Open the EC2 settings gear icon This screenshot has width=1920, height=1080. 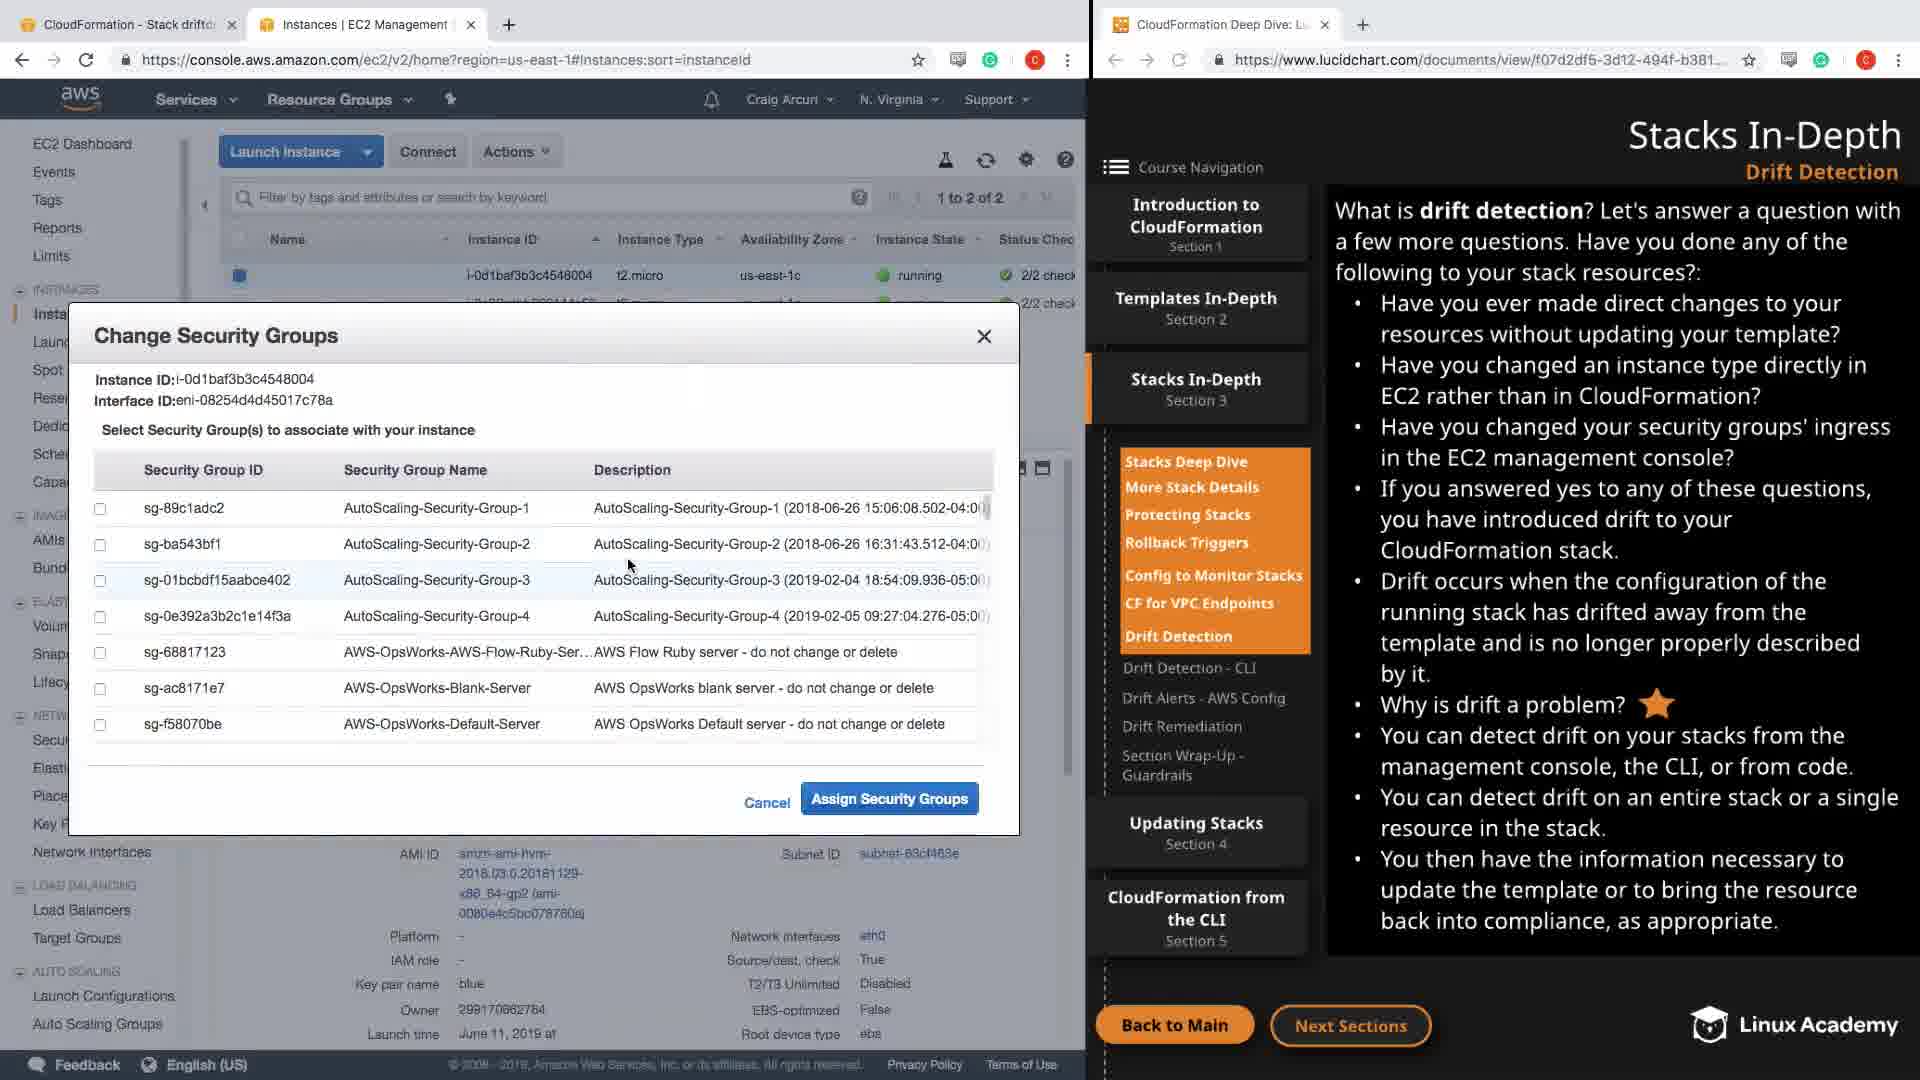point(1026,160)
